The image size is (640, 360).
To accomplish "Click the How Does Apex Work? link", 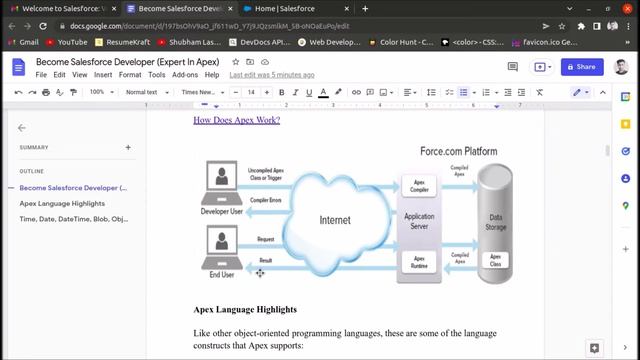I will tap(237, 120).
